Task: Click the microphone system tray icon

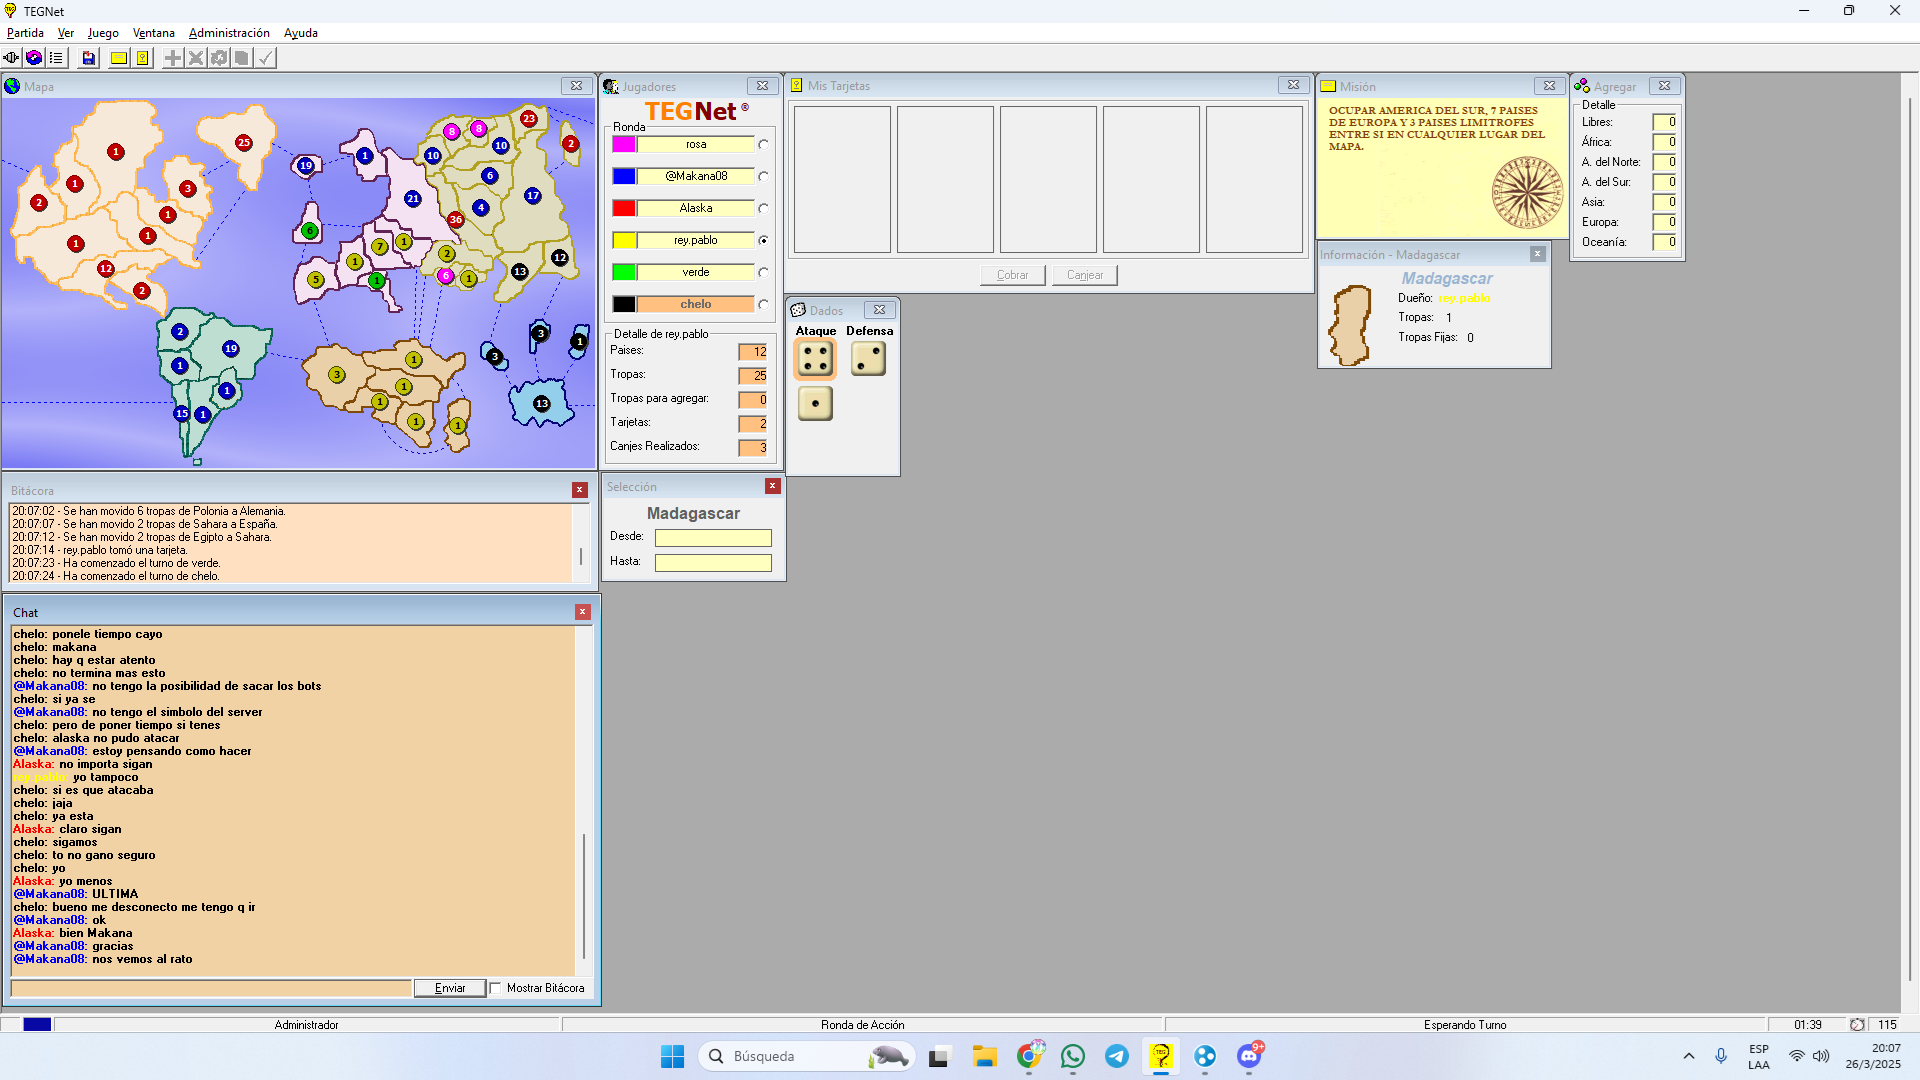Action: point(1721,1056)
